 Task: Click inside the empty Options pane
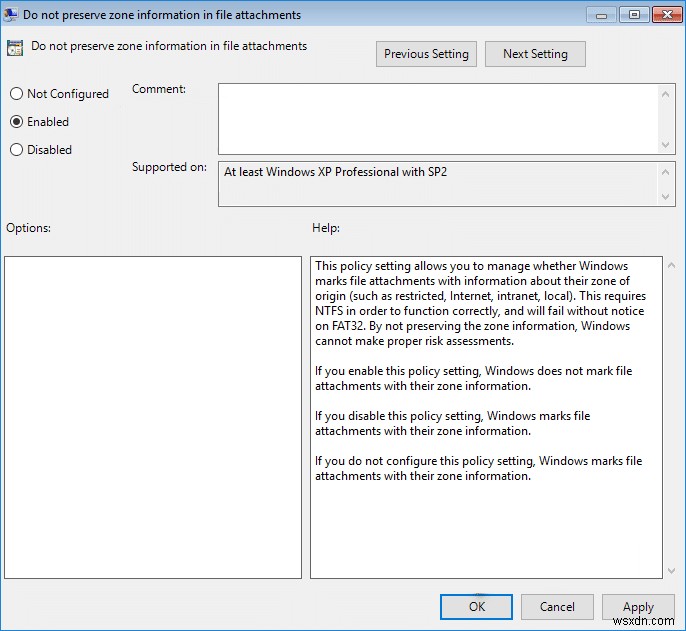153,417
